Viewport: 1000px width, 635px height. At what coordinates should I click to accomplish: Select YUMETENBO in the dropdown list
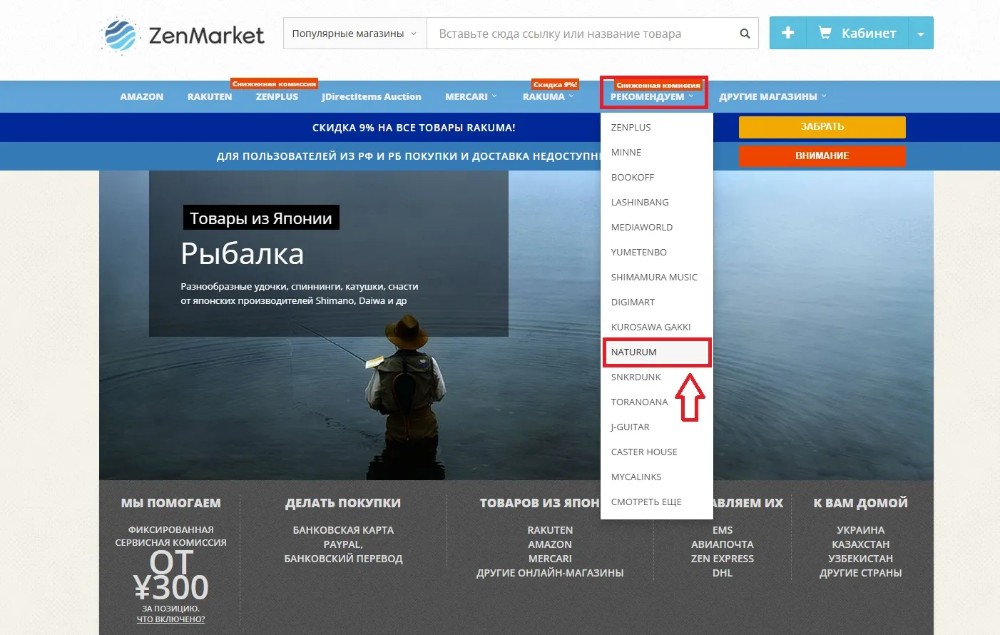point(656,252)
